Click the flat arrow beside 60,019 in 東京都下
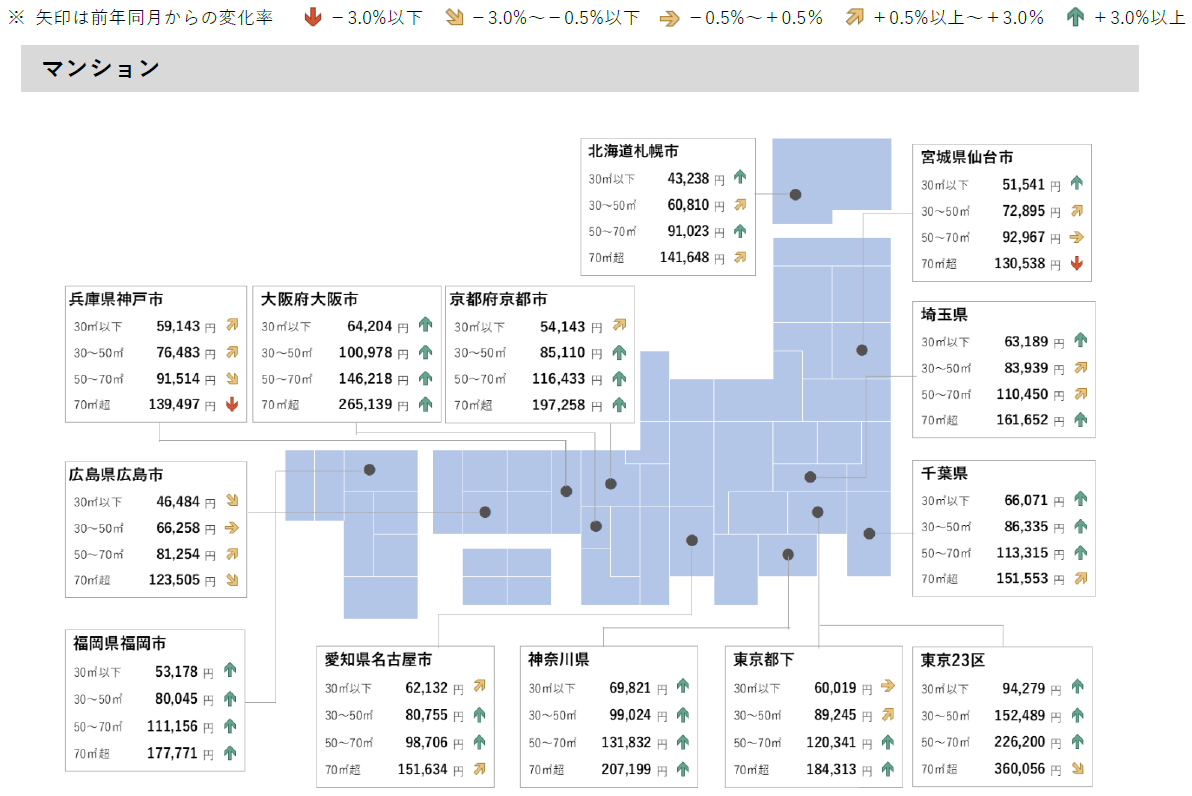 887,687
